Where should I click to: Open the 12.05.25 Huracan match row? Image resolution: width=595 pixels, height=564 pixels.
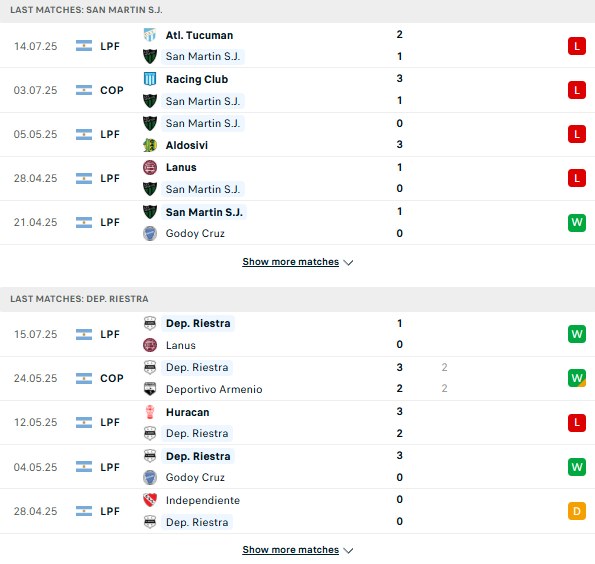298,422
